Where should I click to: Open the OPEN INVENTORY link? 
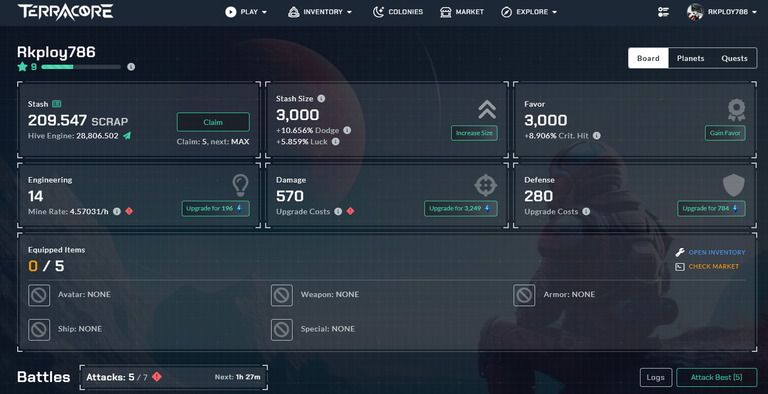click(x=717, y=252)
